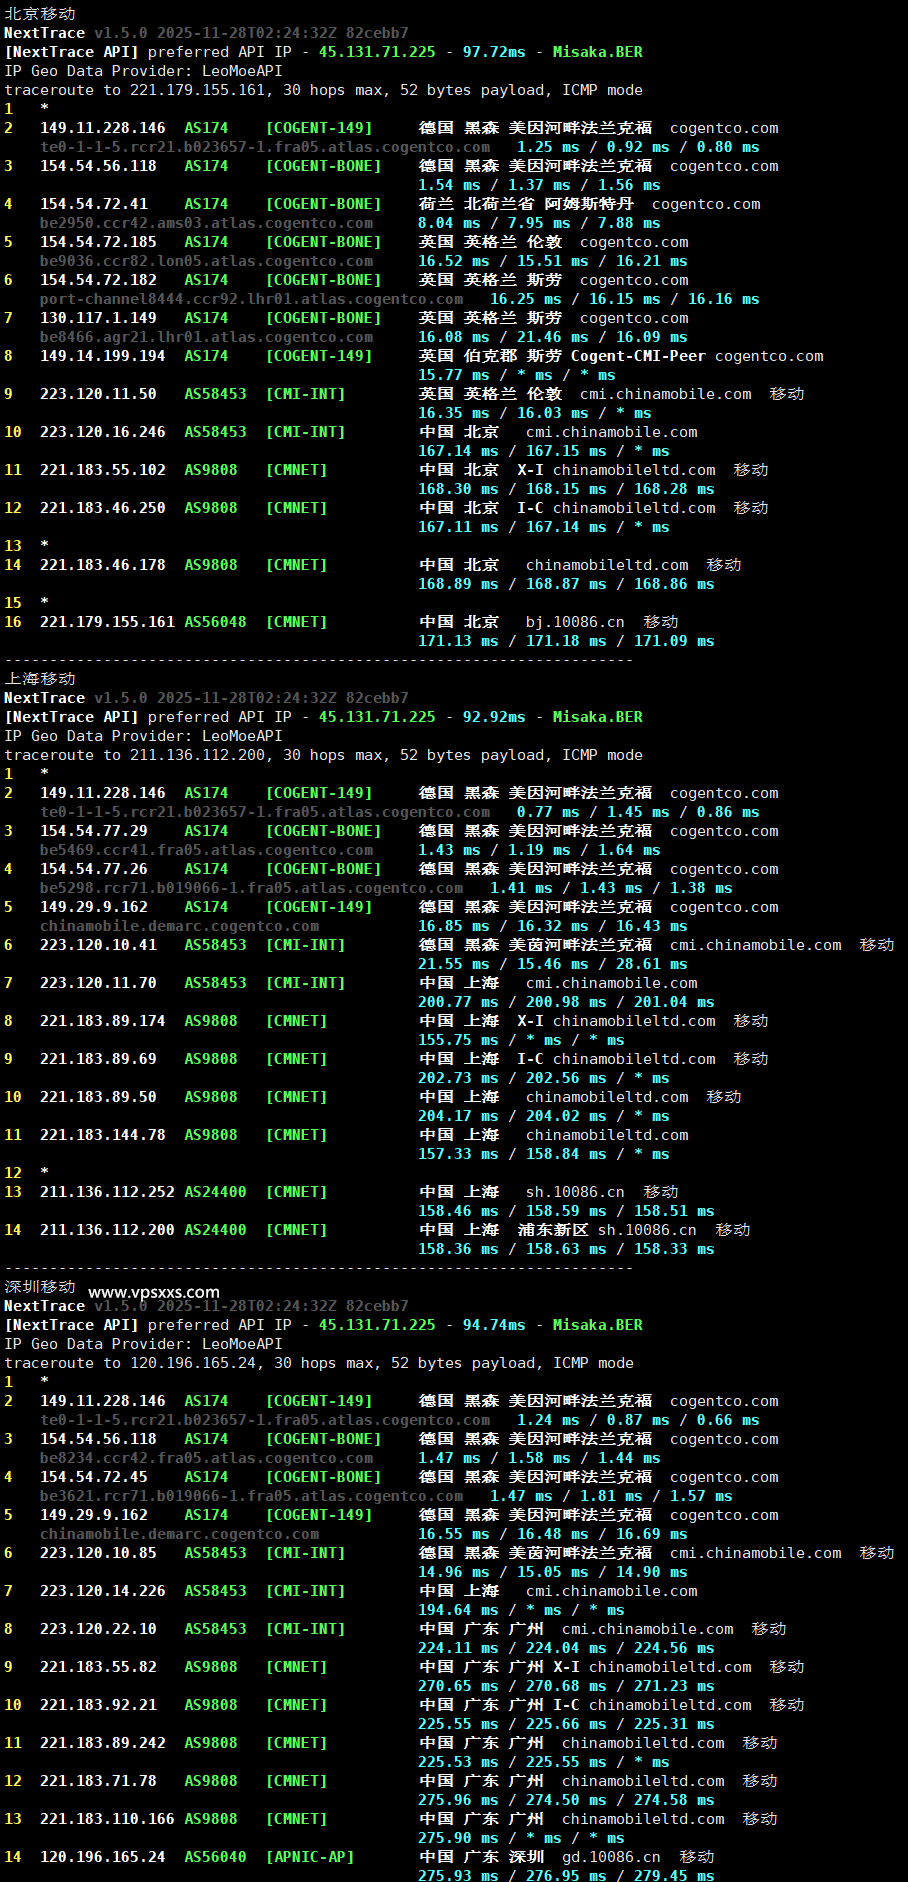Select the location text '浦东新区'
Viewport: 908px width, 1882px height.
point(553,1230)
